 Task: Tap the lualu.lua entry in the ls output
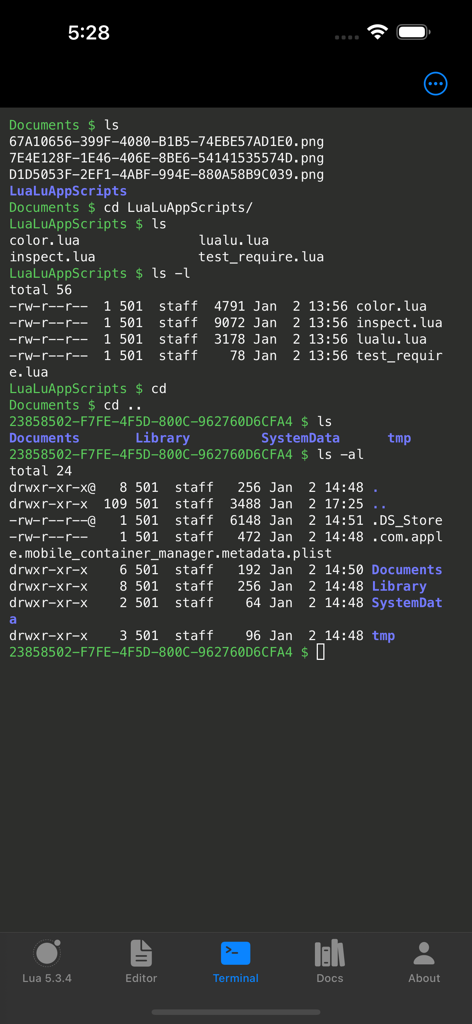(x=234, y=240)
